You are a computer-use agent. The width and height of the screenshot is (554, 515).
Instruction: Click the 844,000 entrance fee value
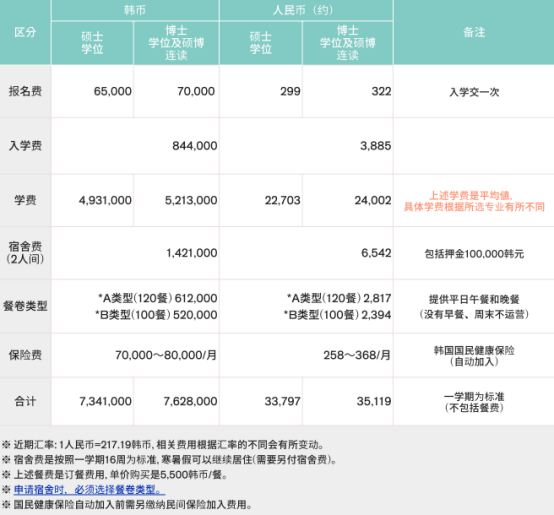point(195,146)
